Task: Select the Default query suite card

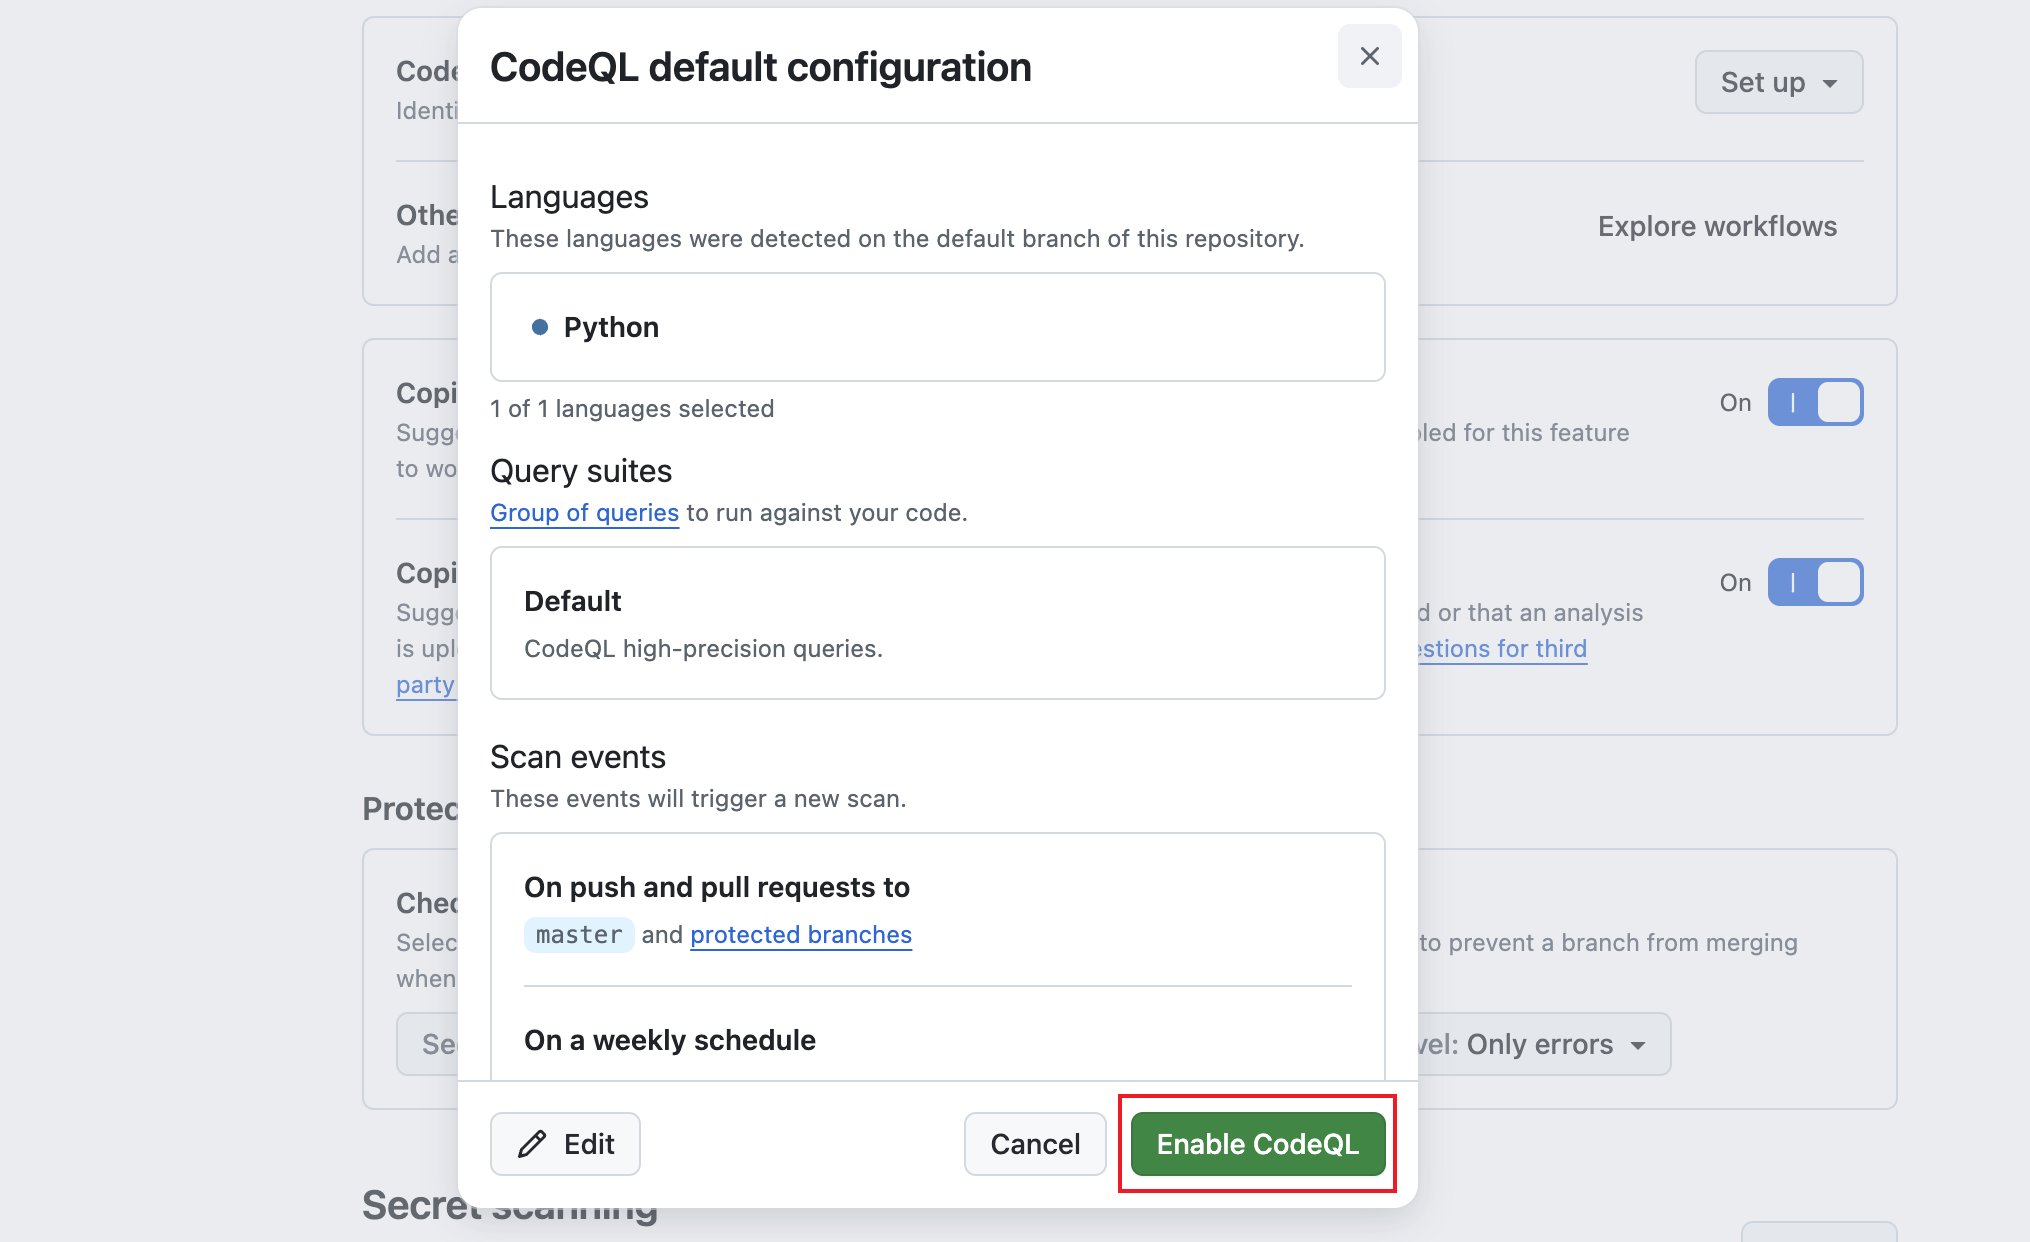Action: coord(937,622)
